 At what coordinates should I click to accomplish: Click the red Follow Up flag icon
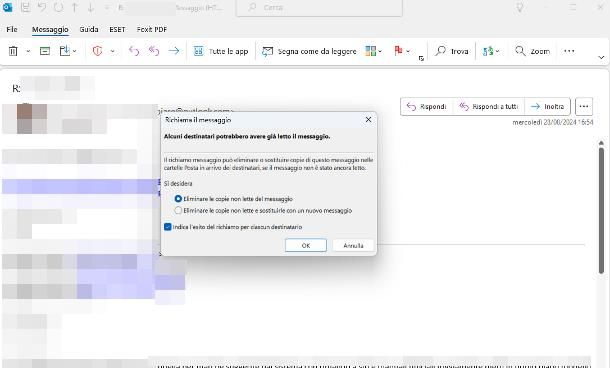(398, 51)
